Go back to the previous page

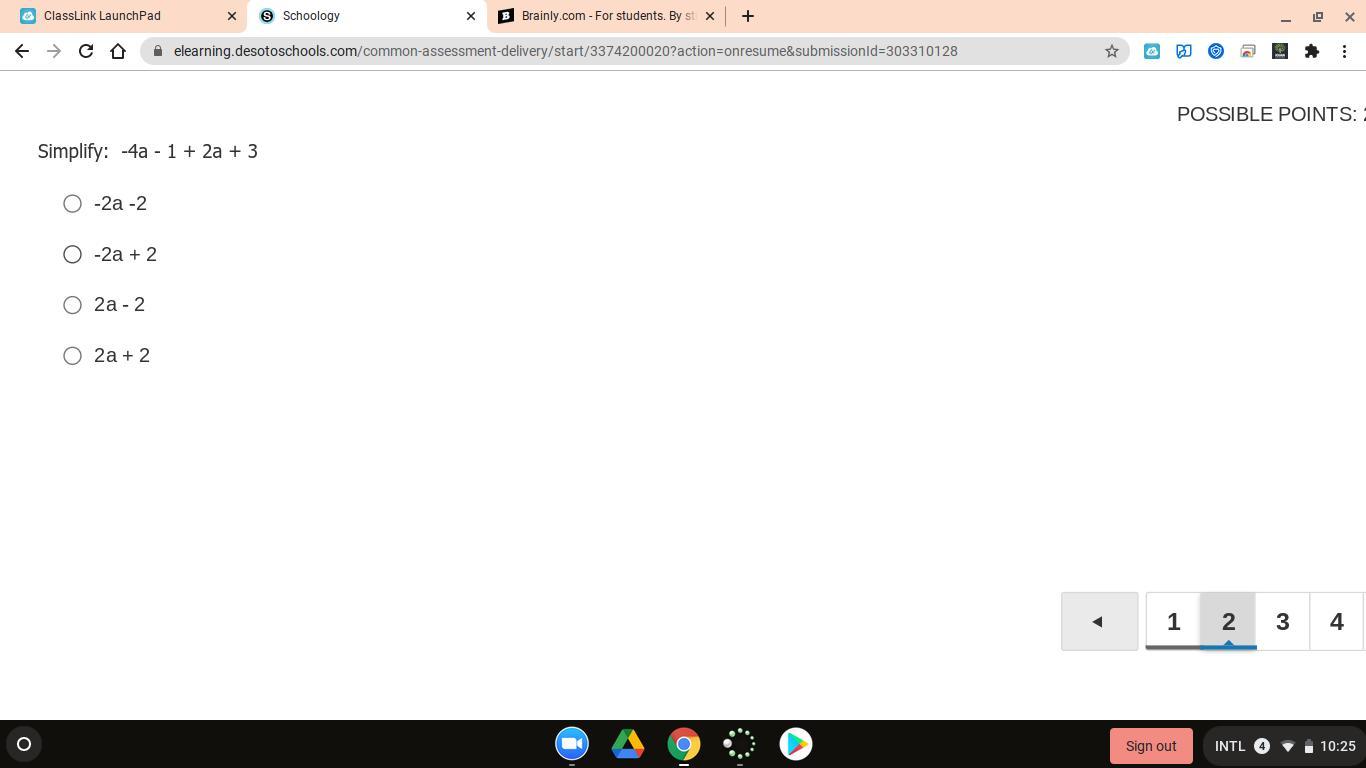[x=22, y=51]
